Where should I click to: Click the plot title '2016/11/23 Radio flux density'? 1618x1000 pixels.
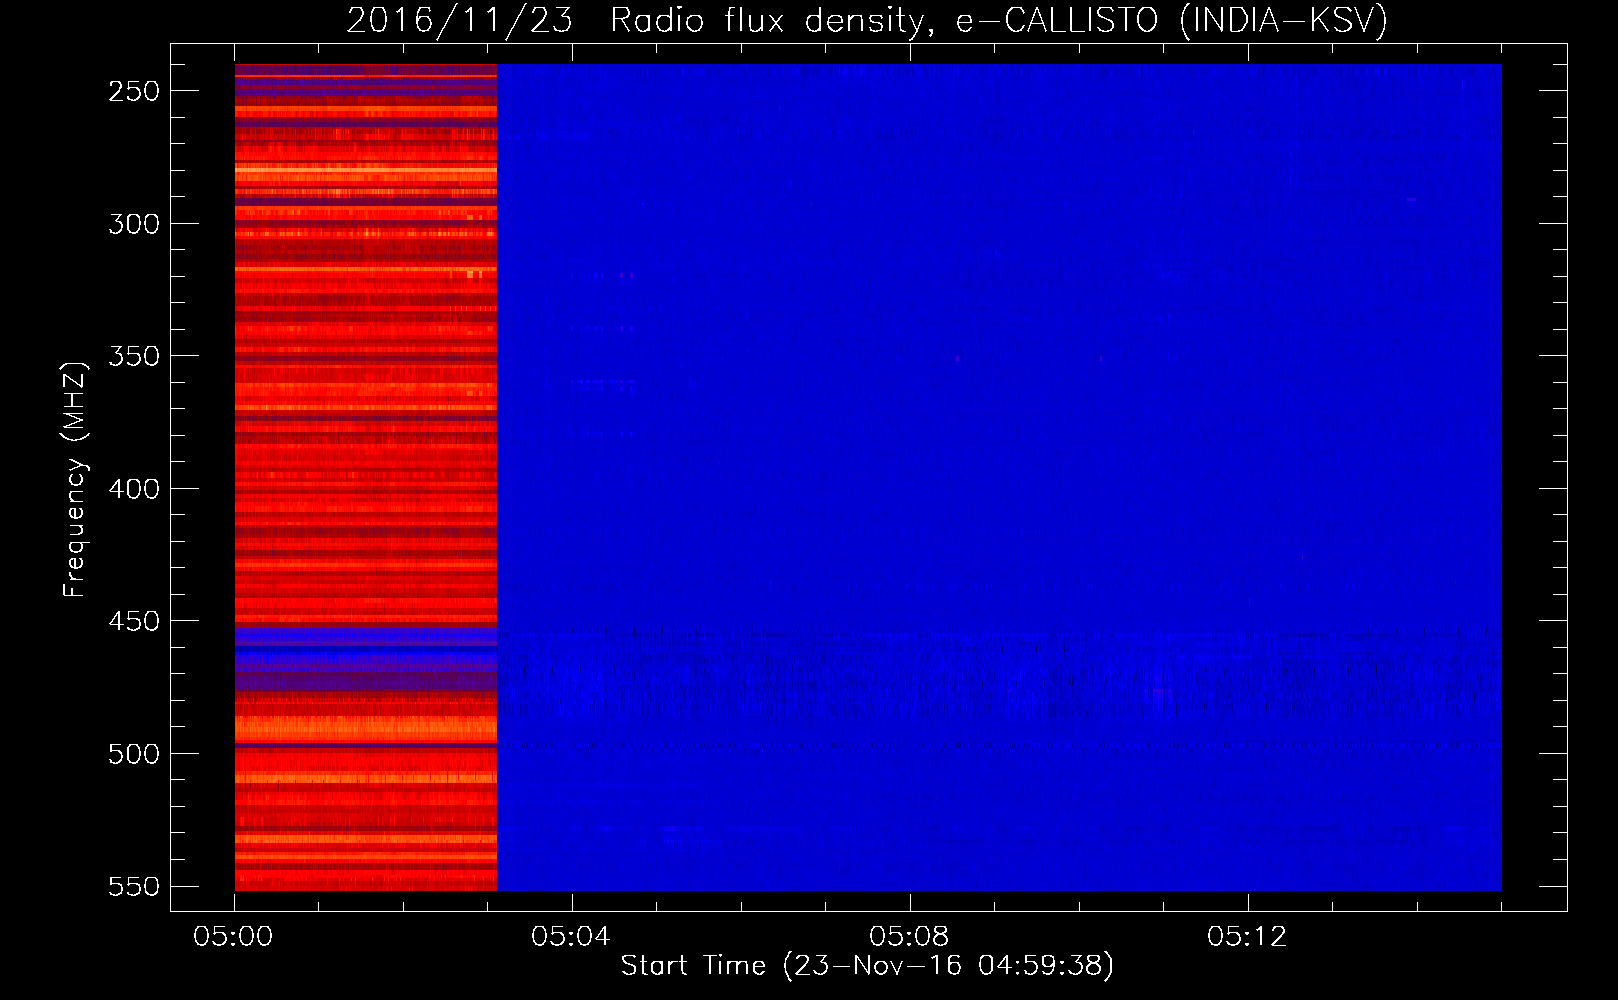[637, 20]
